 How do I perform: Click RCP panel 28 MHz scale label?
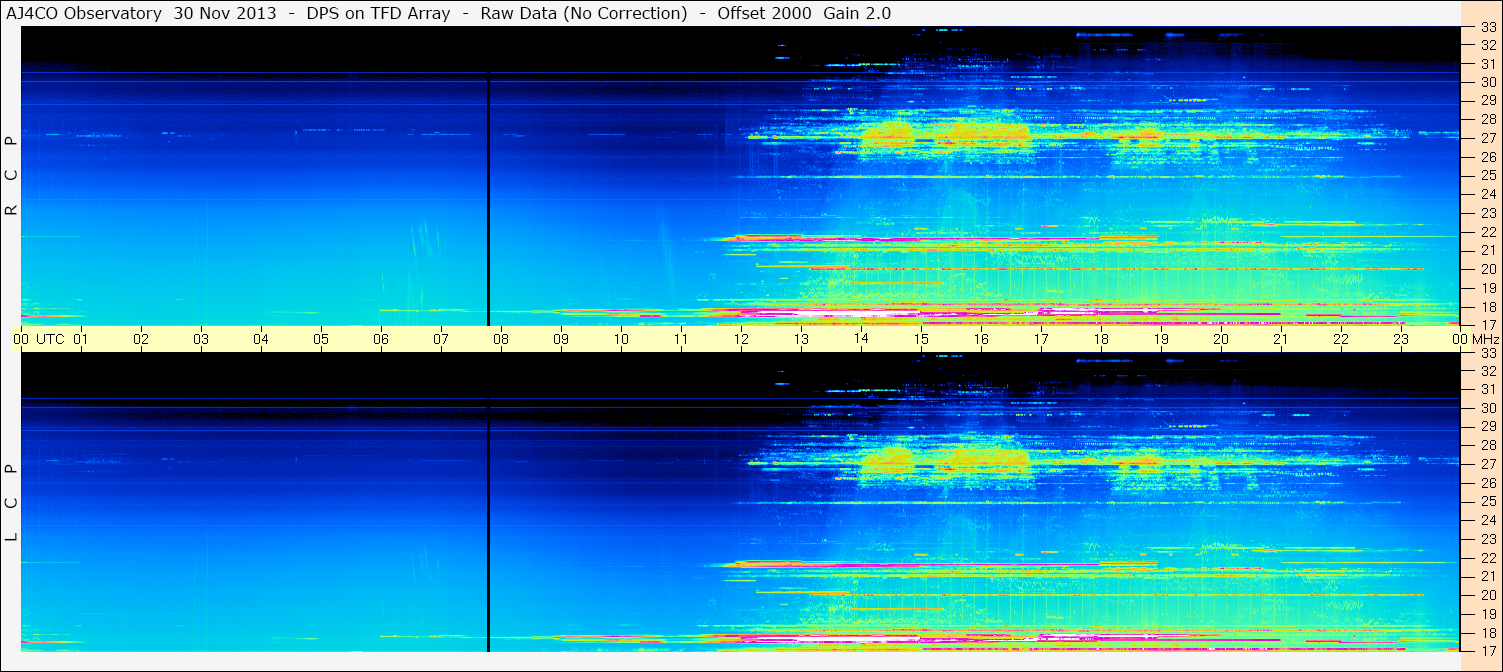tap(1488, 119)
